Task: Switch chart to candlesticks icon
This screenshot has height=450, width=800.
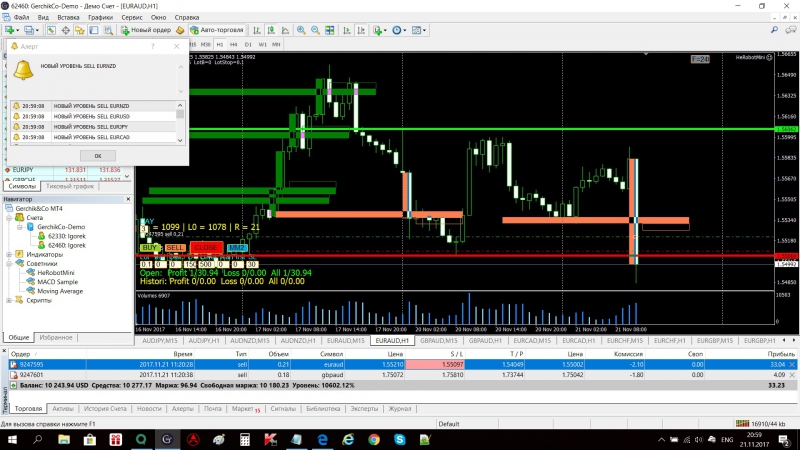Action: 271,31
